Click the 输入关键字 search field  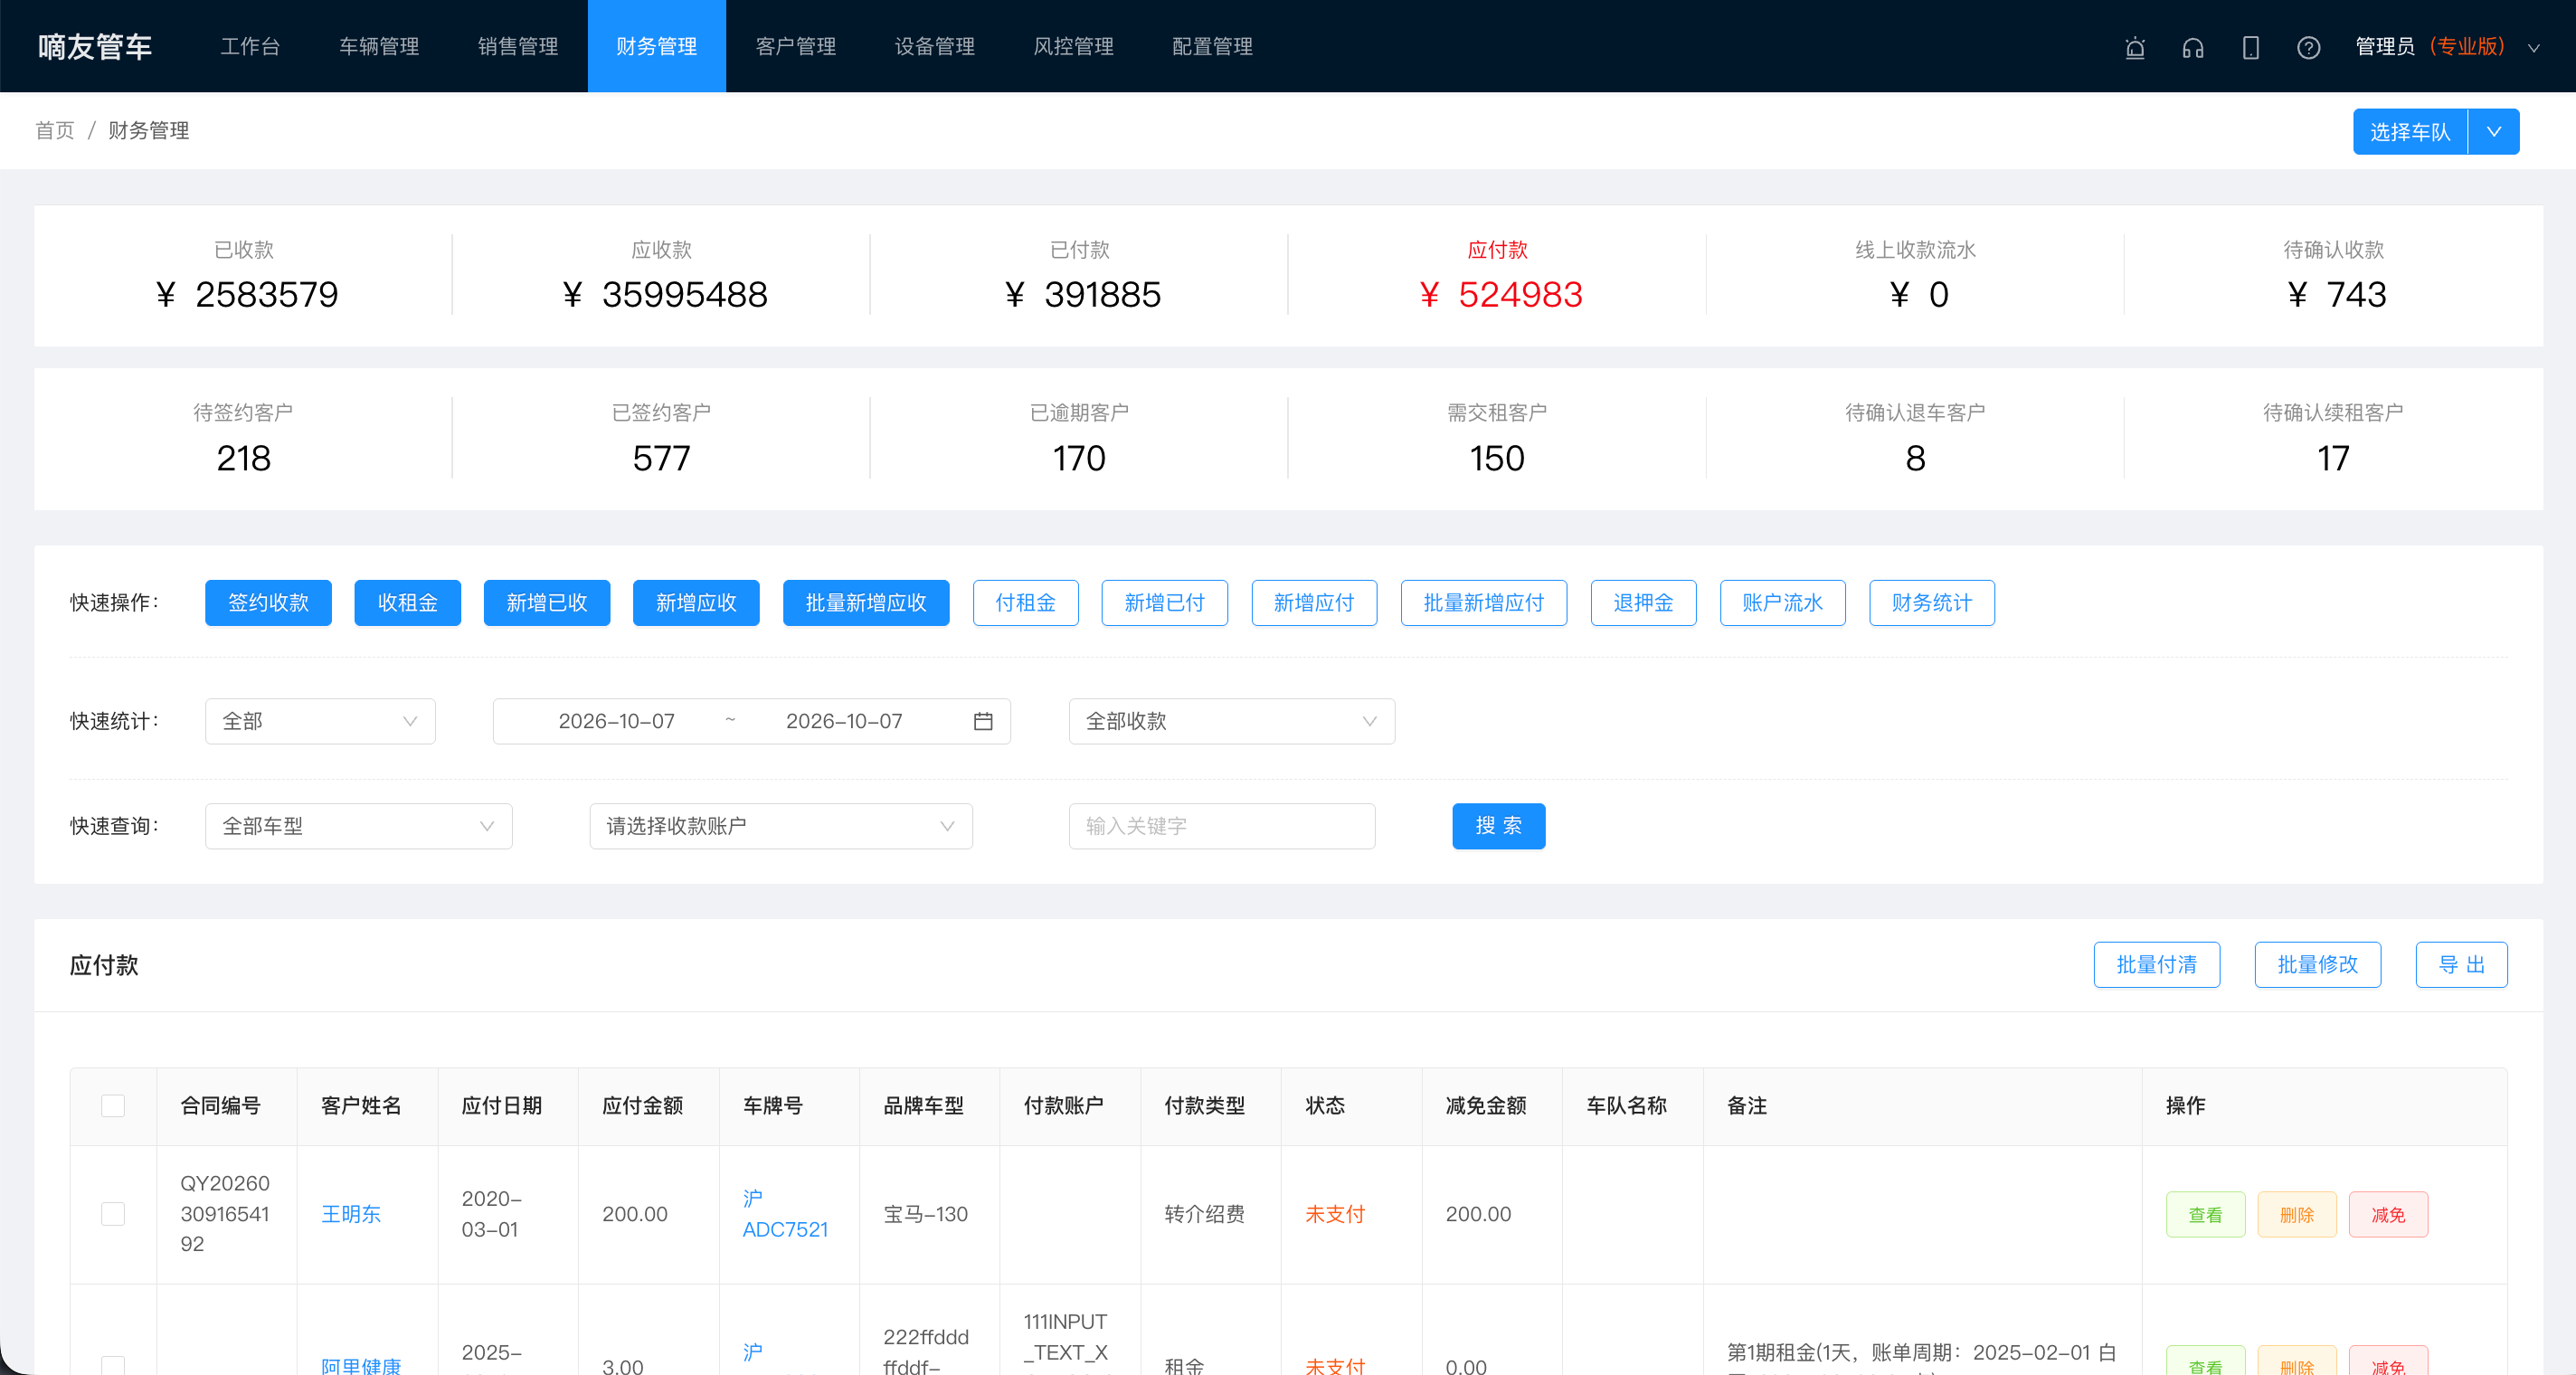pos(1222,826)
